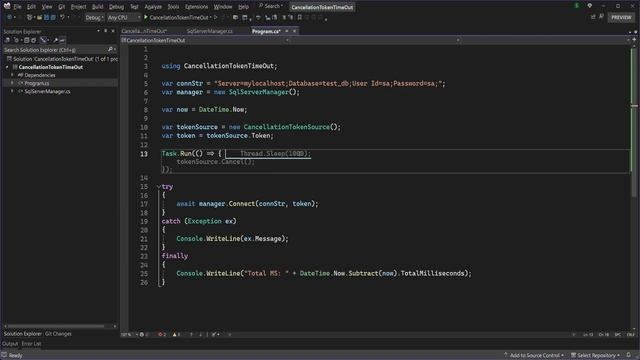Click the Search box in title bar
The height and width of the screenshot is (360, 640).
pyautogui.click(x=271, y=6)
